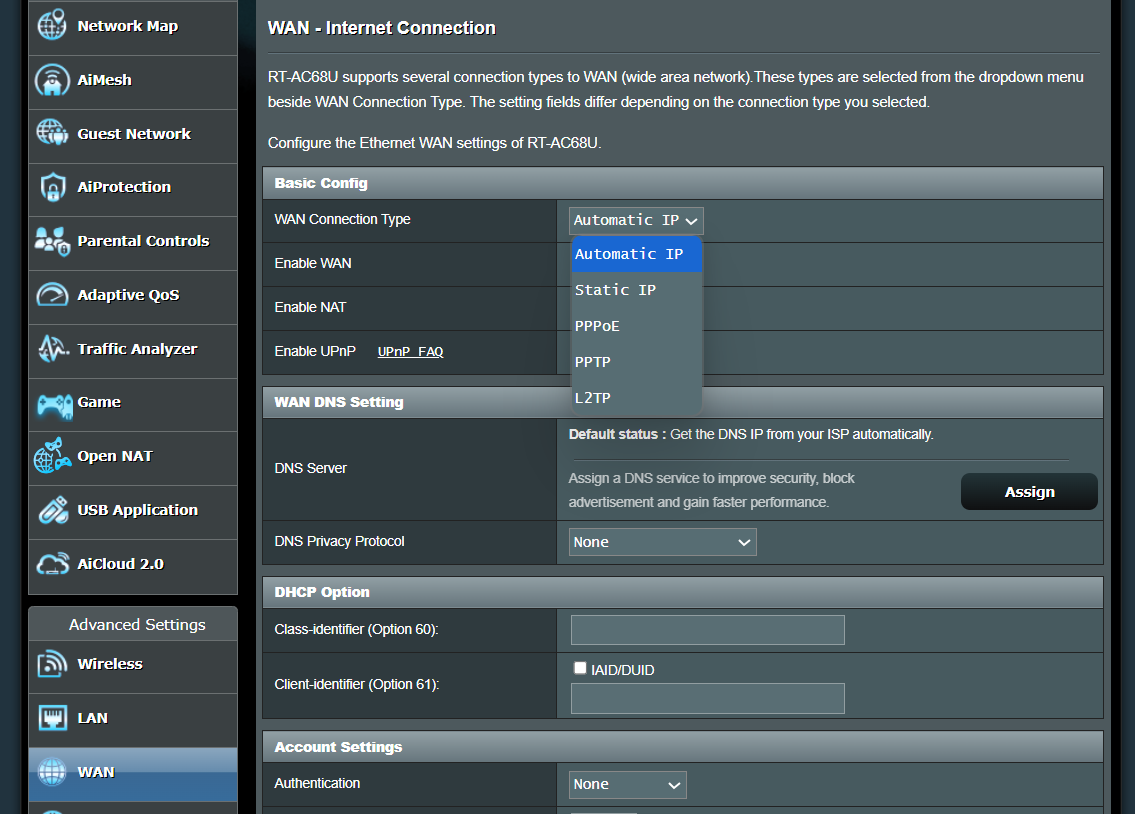Navigate to AiProtection
The image size is (1135, 814).
click(x=133, y=190)
